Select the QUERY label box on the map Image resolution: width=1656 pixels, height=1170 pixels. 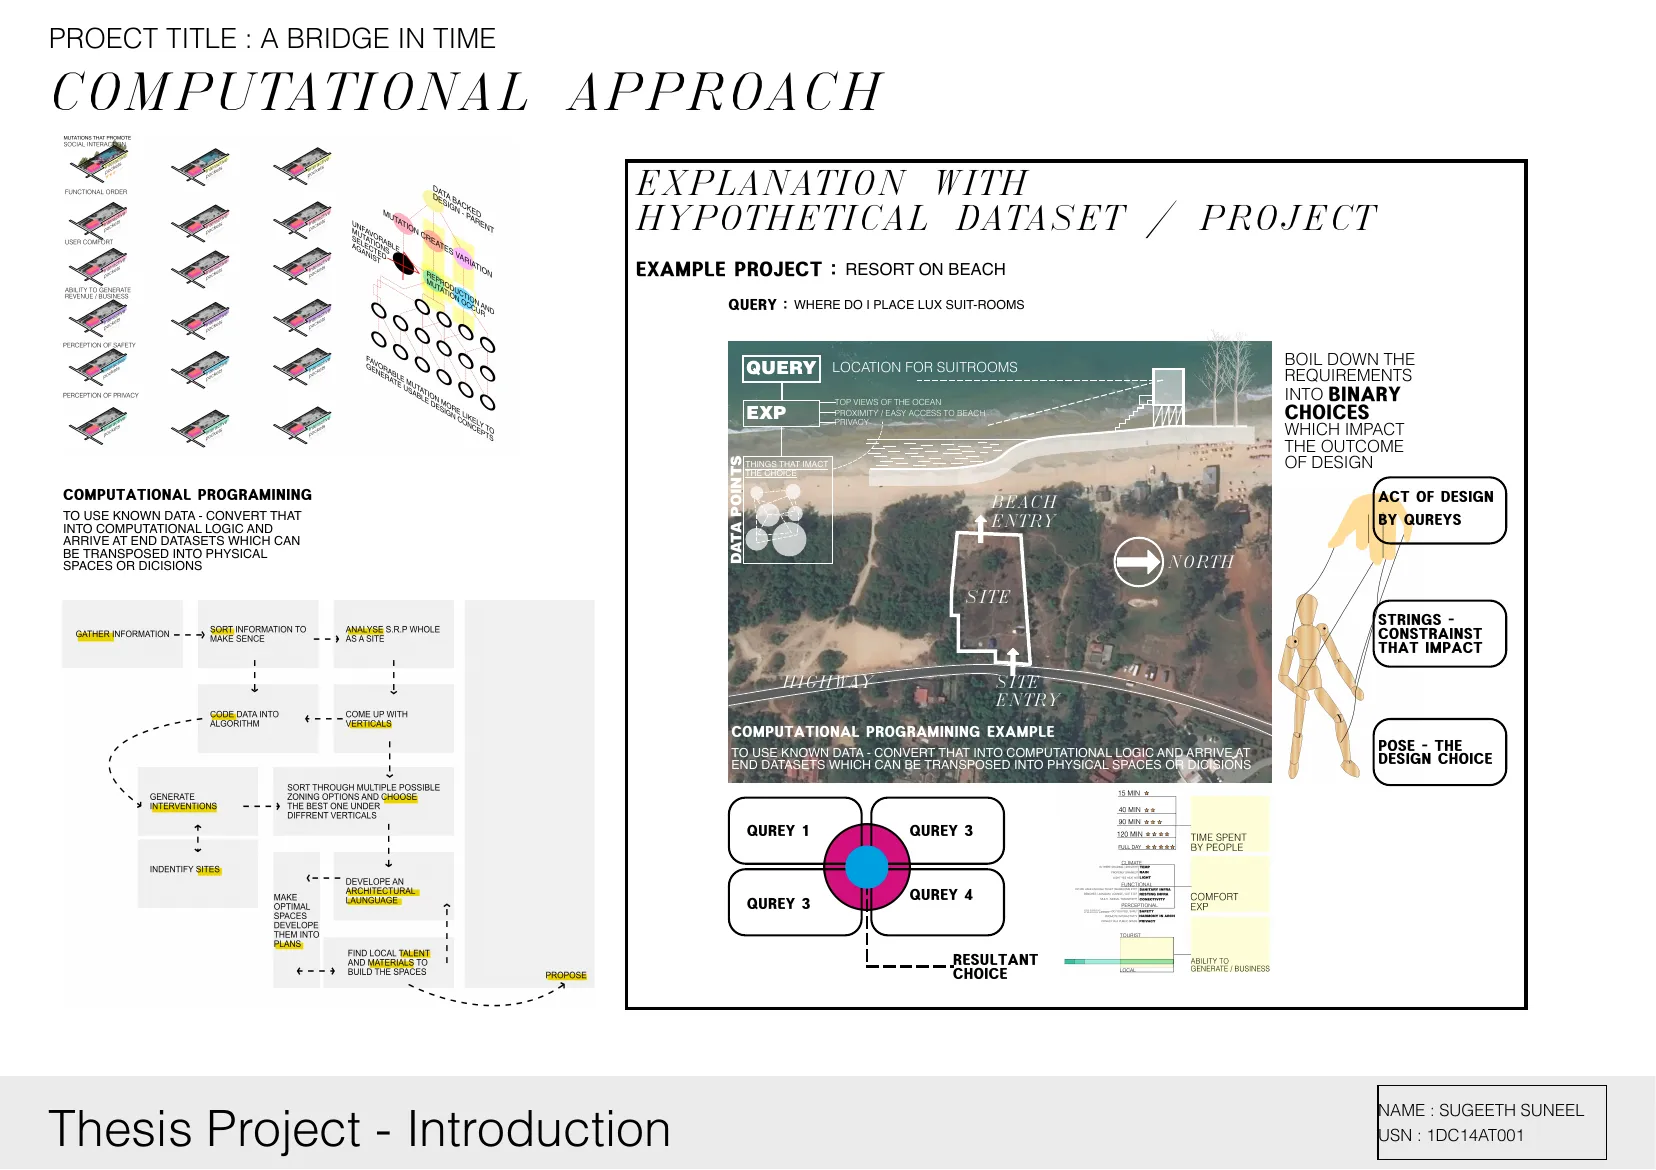click(781, 368)
